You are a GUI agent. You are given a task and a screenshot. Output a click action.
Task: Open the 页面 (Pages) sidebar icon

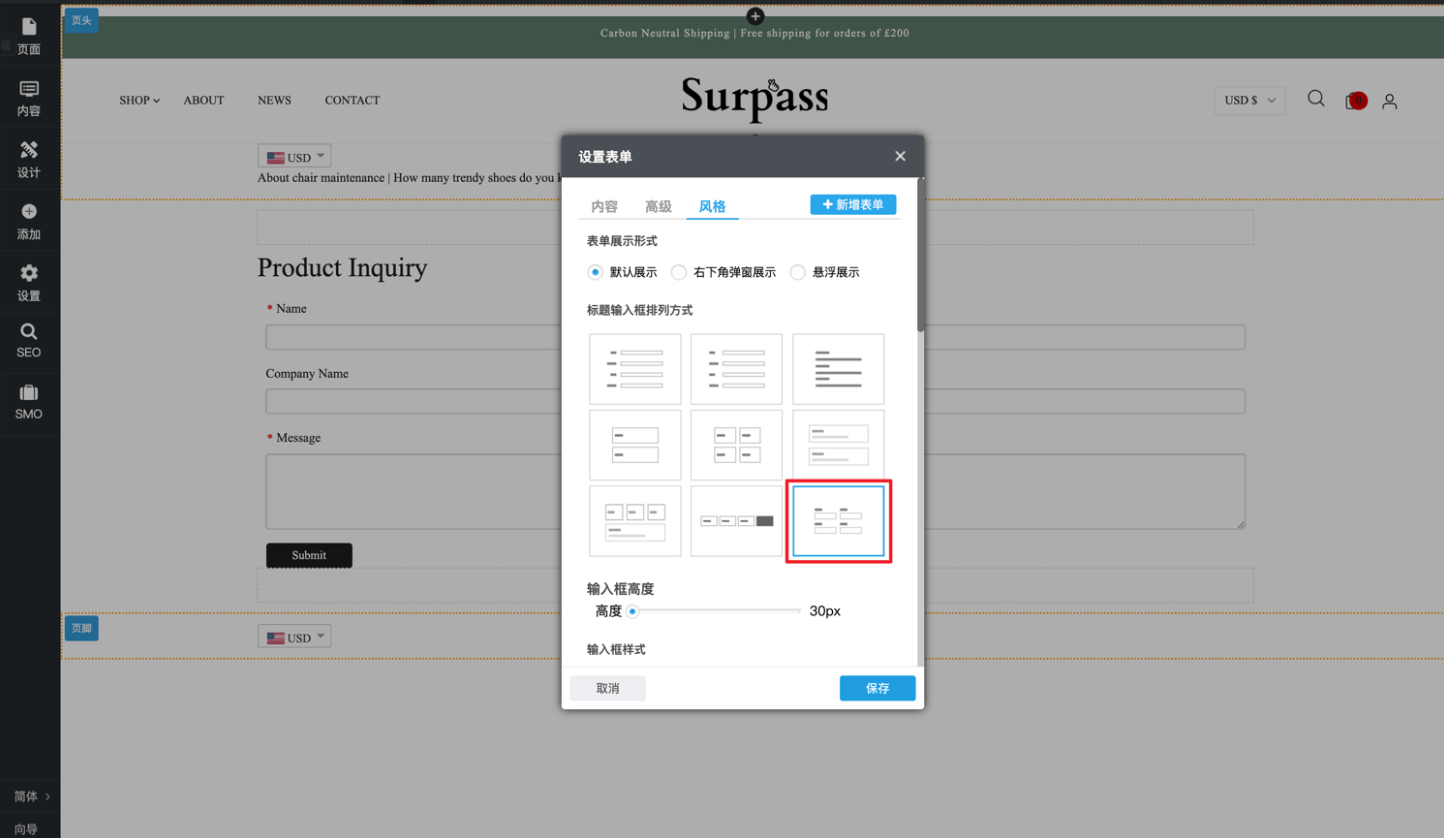tap(29, 36)
